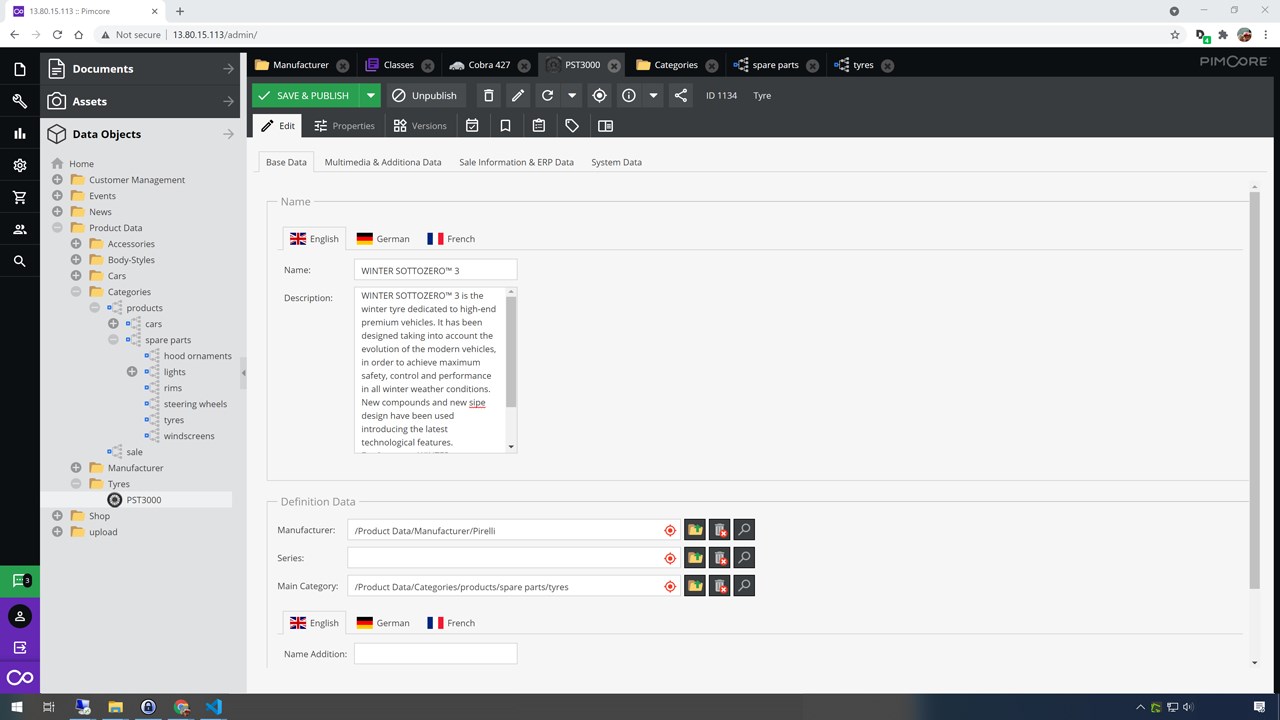This screenshot has width=1280, height=720.
Task: Reload the object with refresh icon
Action: pyautogui.click(x=547, y=96)
